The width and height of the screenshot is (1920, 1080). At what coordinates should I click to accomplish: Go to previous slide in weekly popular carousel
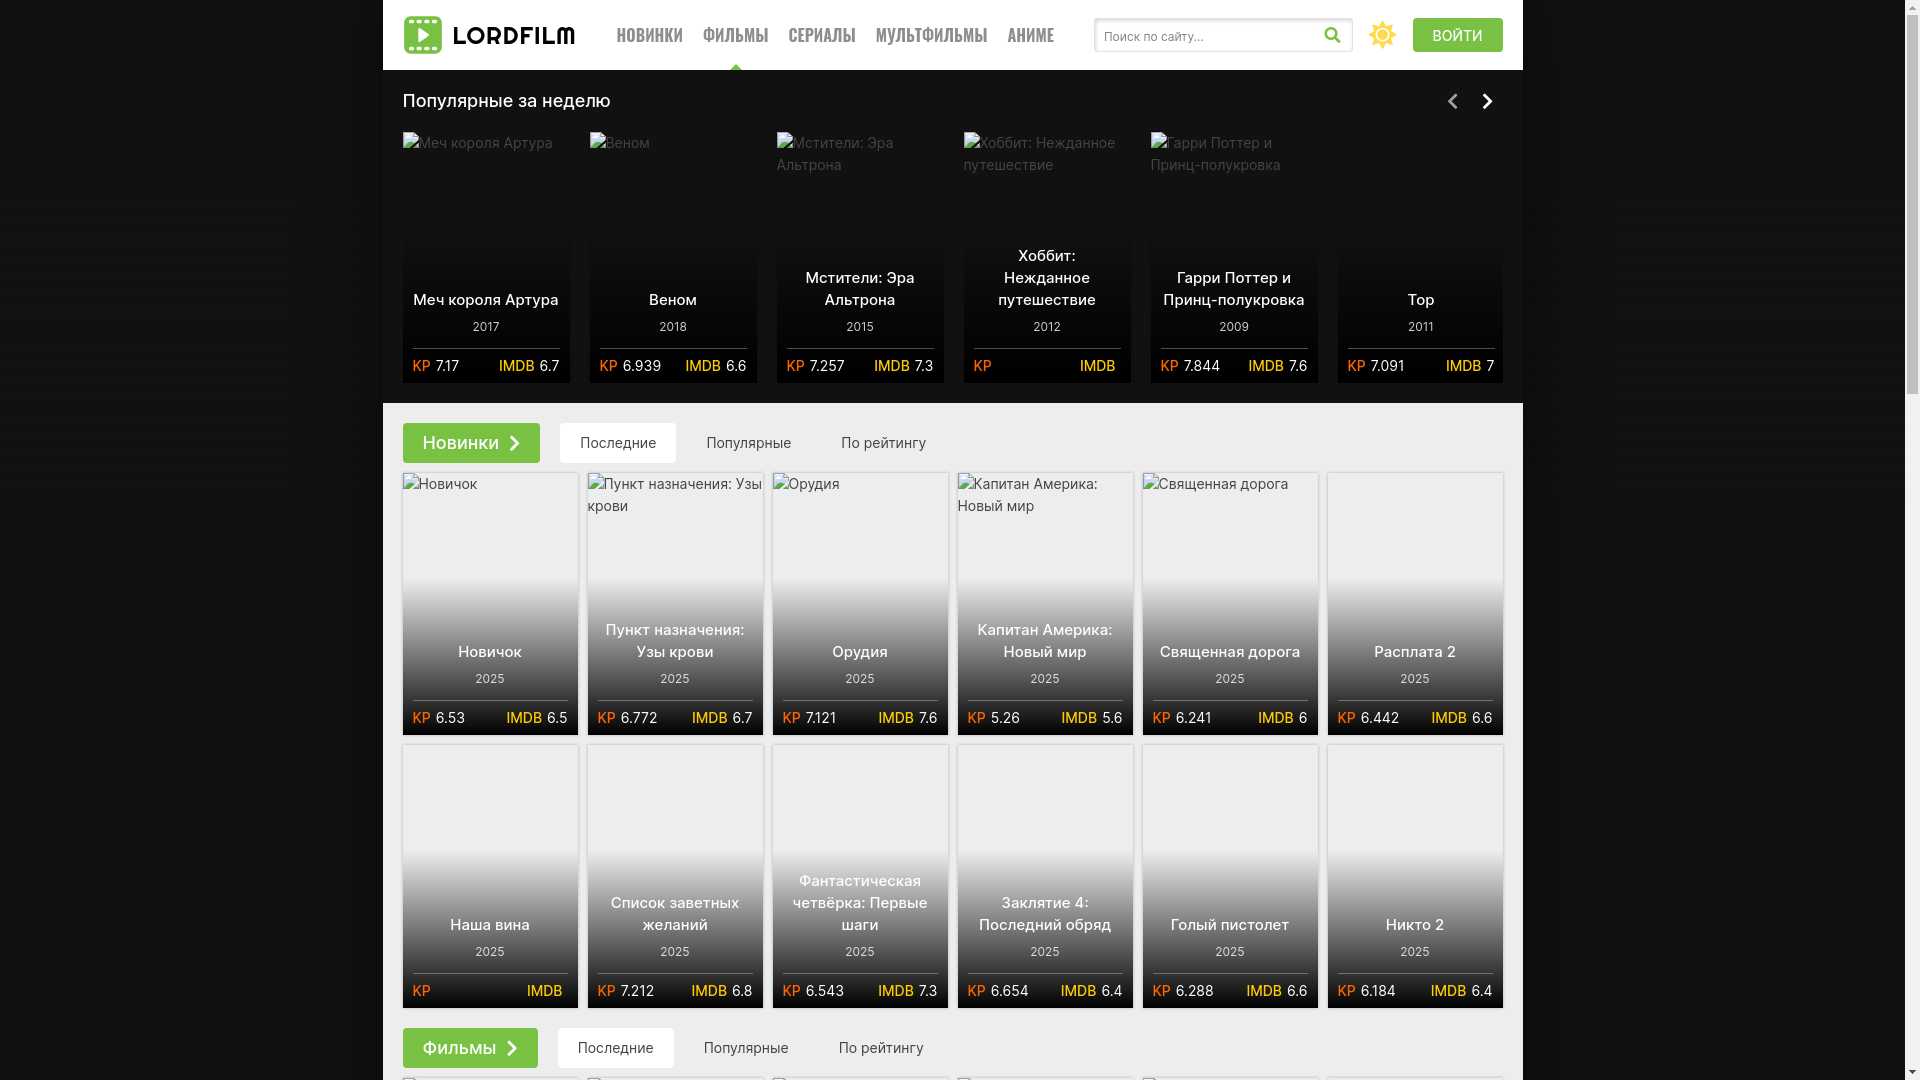1452,101
